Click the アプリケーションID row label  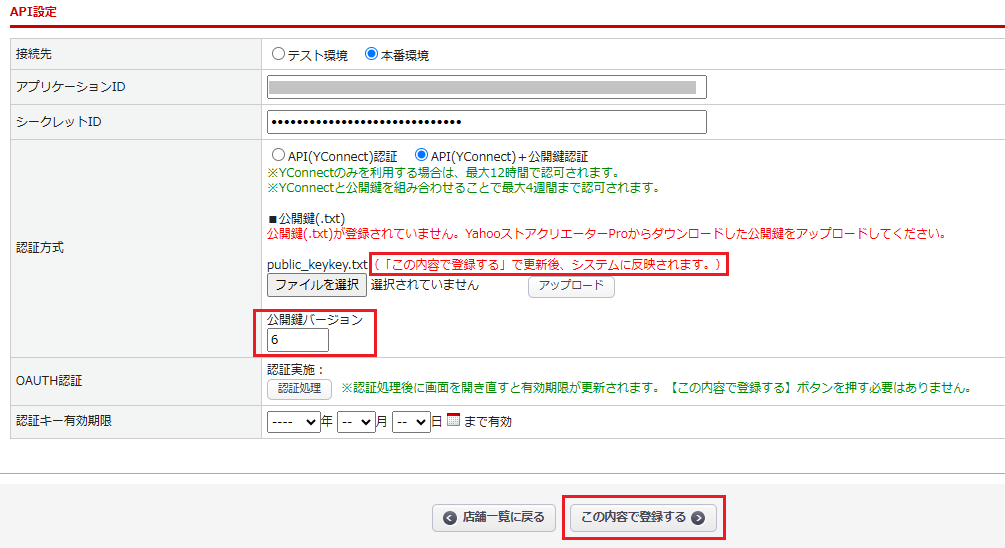[71, 87]
